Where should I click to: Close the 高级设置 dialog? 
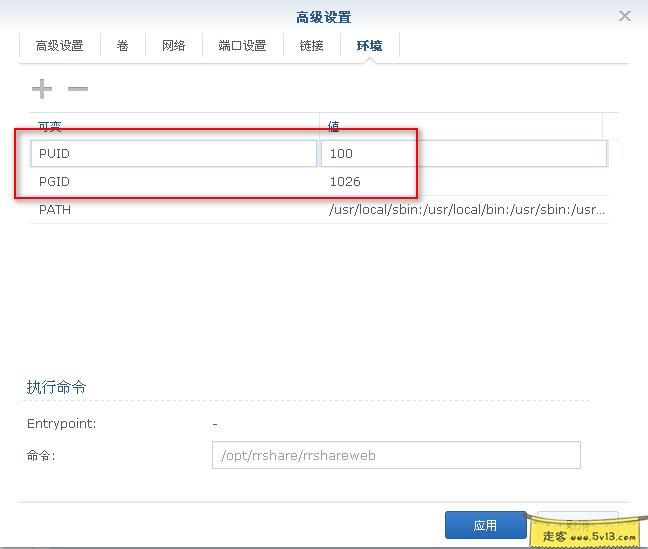coord(624,16)
